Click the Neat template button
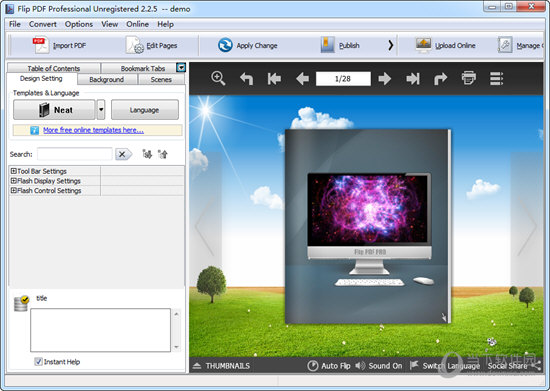 click(54, 110)
